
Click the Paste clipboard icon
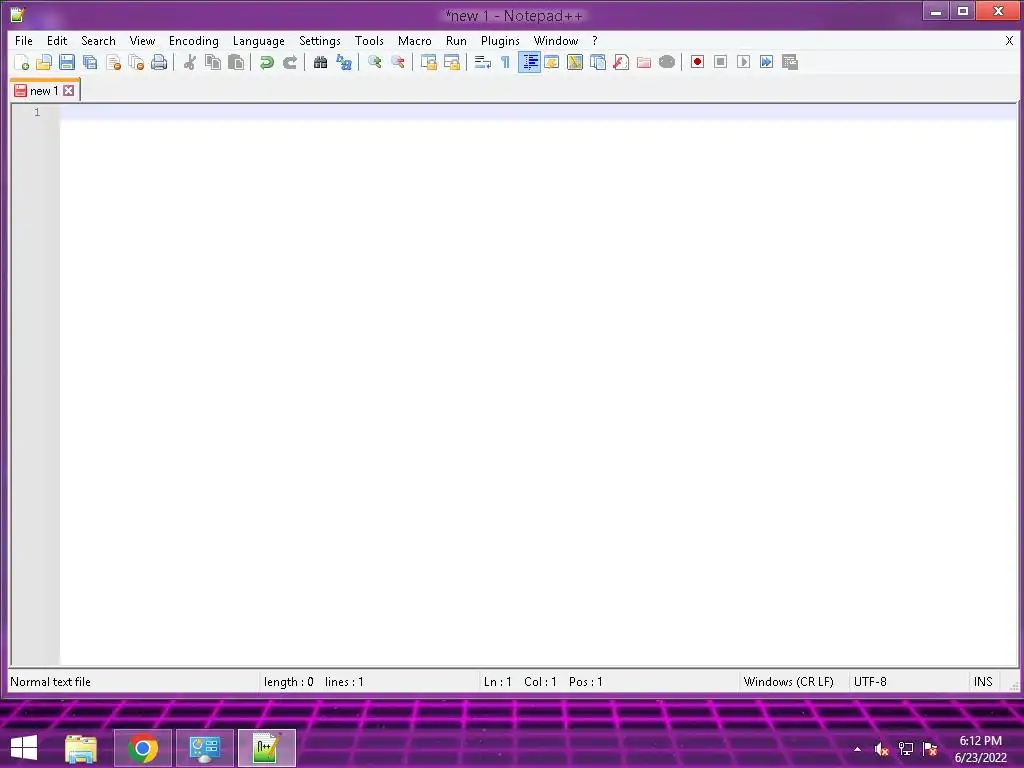pyautogui.click(x=236, y=62)
